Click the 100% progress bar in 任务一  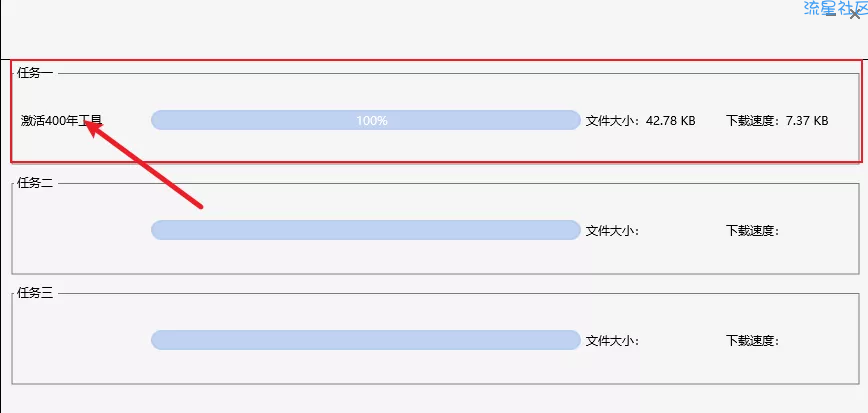pos(365,120)
